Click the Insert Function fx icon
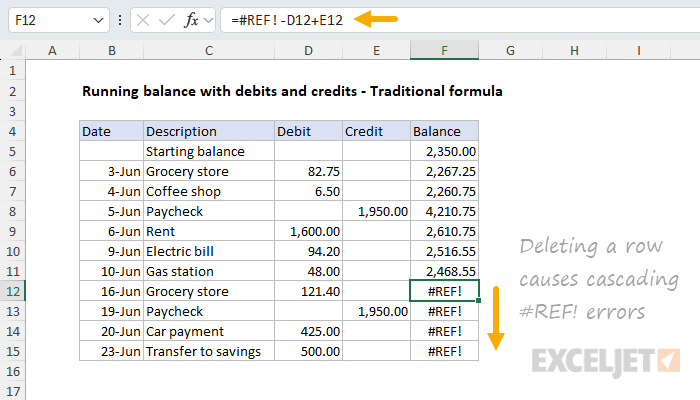Screen dimensions: 700x400 tap(191, 20)
